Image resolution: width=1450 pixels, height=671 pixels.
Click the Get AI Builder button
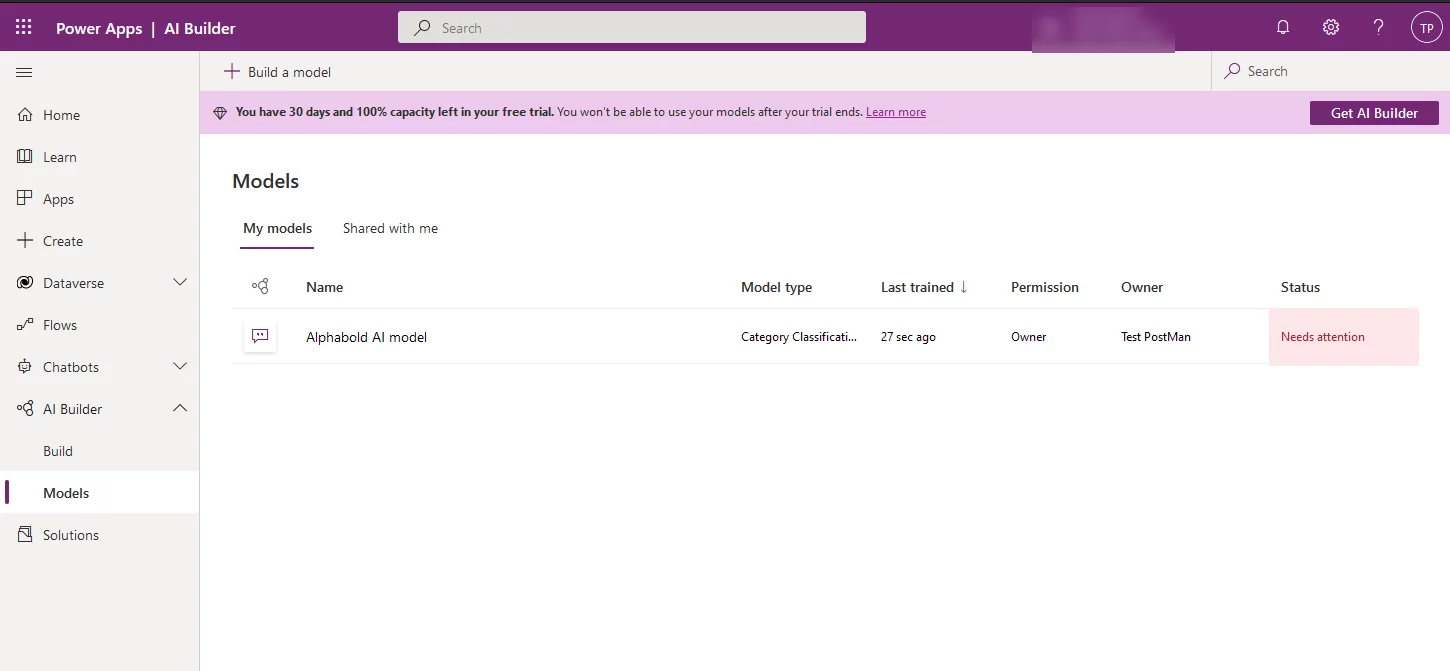point(1374,113)
